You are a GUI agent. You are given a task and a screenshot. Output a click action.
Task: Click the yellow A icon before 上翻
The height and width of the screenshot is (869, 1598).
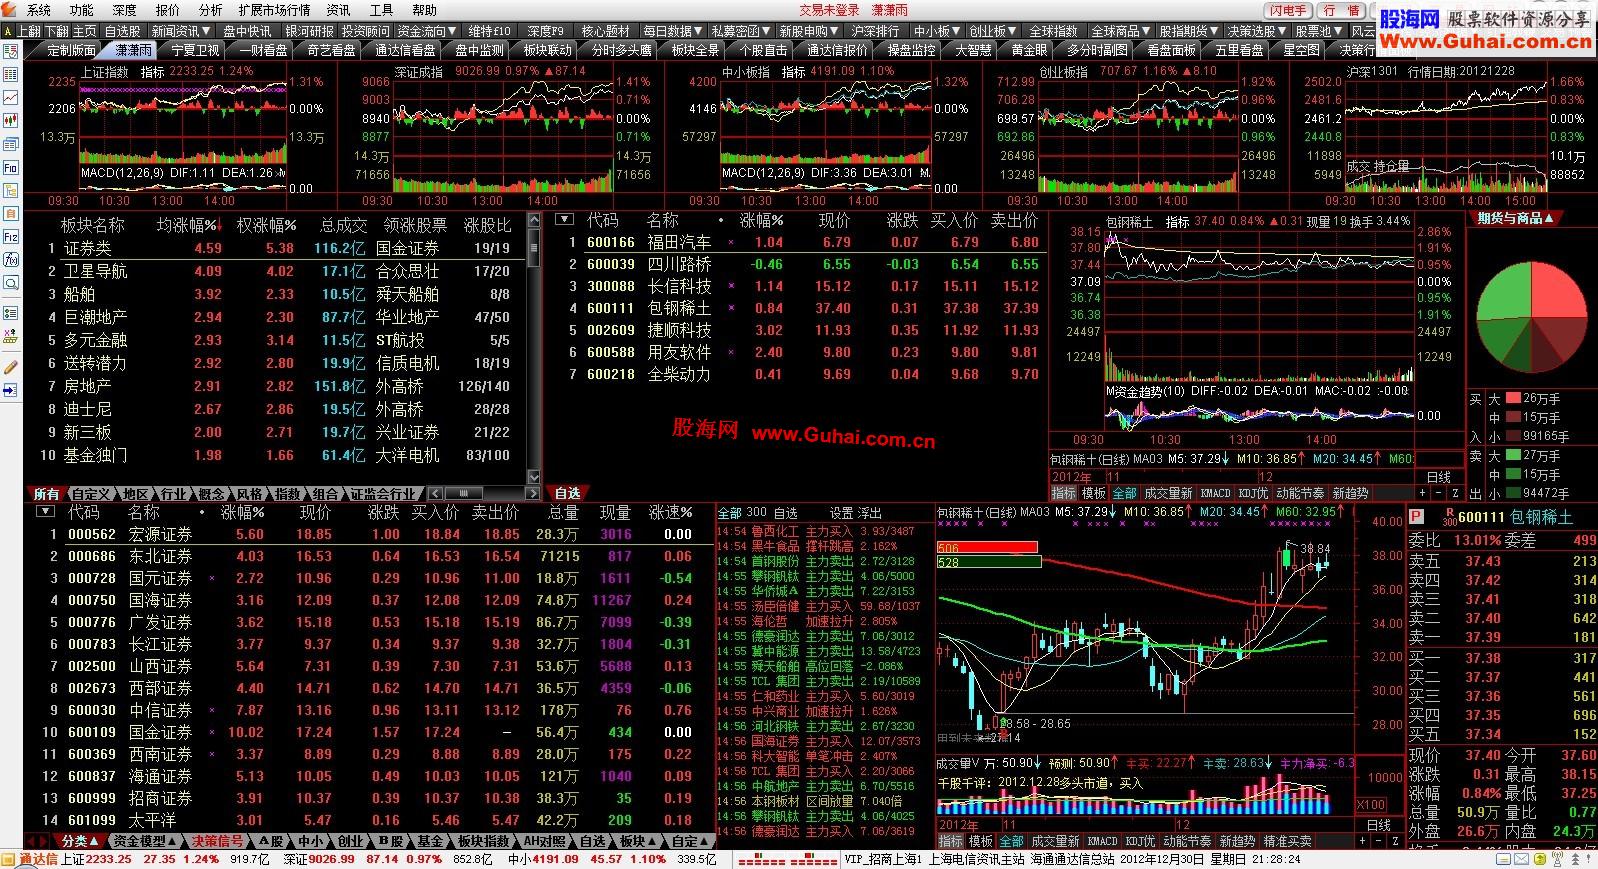(x=8, y=31)
